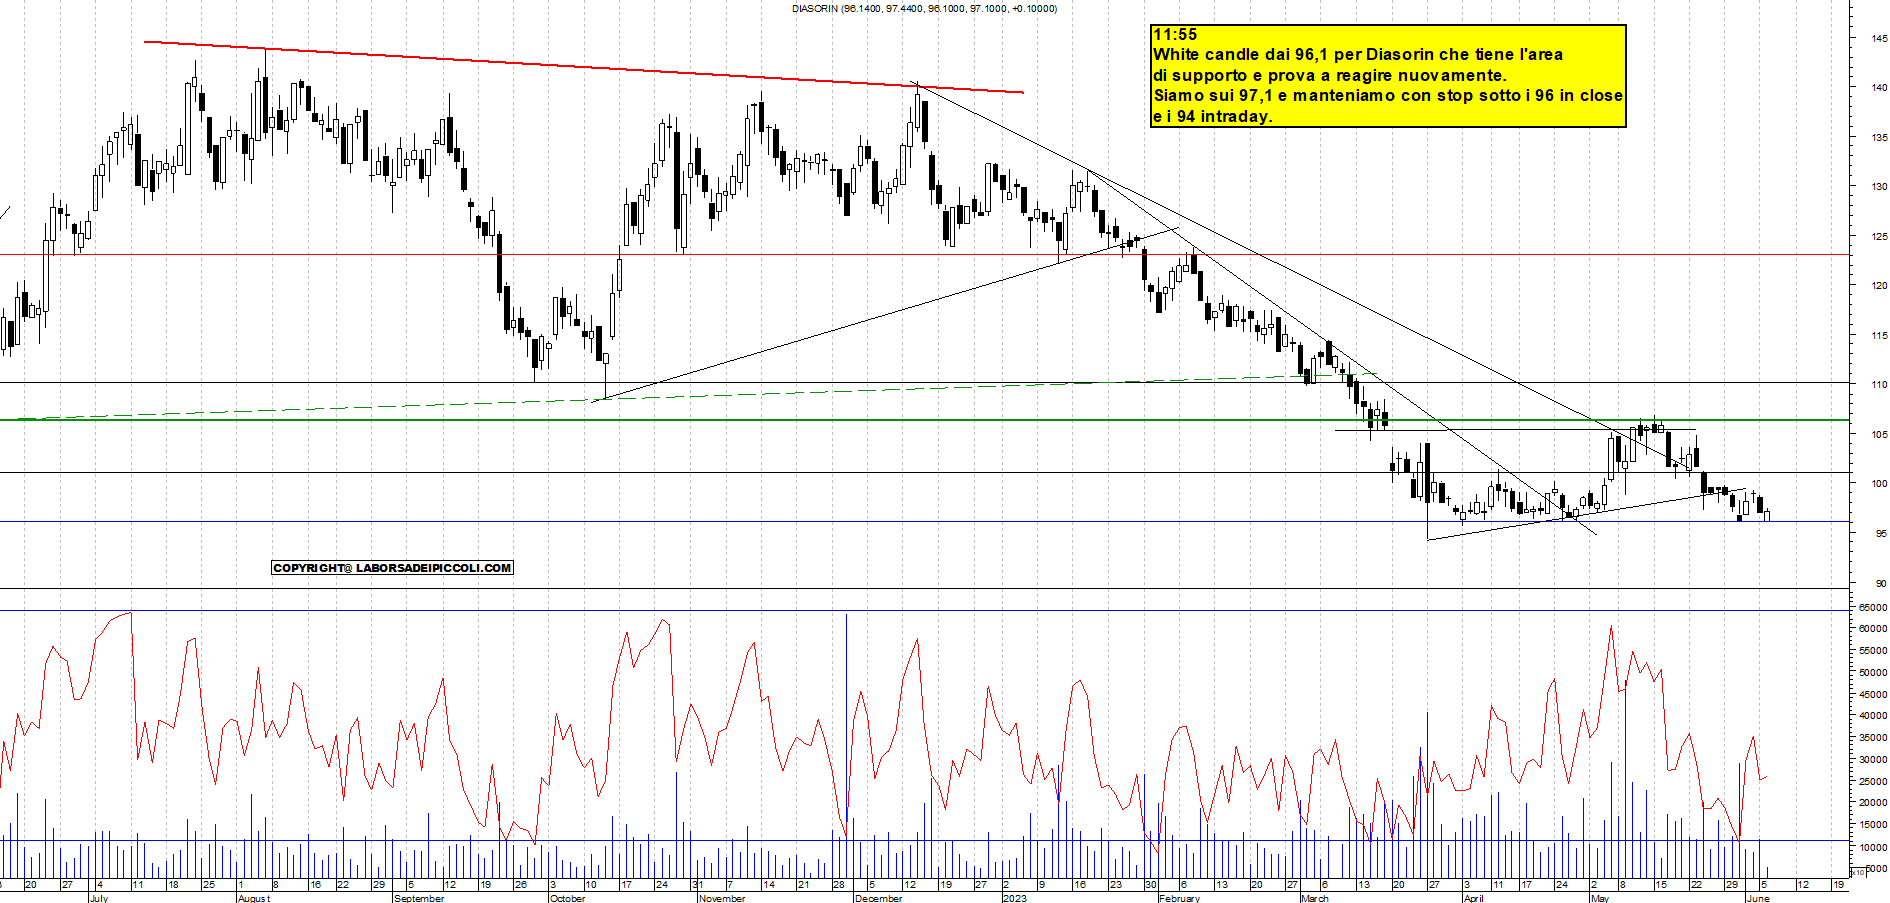Click the October month label
Image resolution: width=1890 pixels, height=903 pixels.
pyautogui.click(x=567, y=898)
